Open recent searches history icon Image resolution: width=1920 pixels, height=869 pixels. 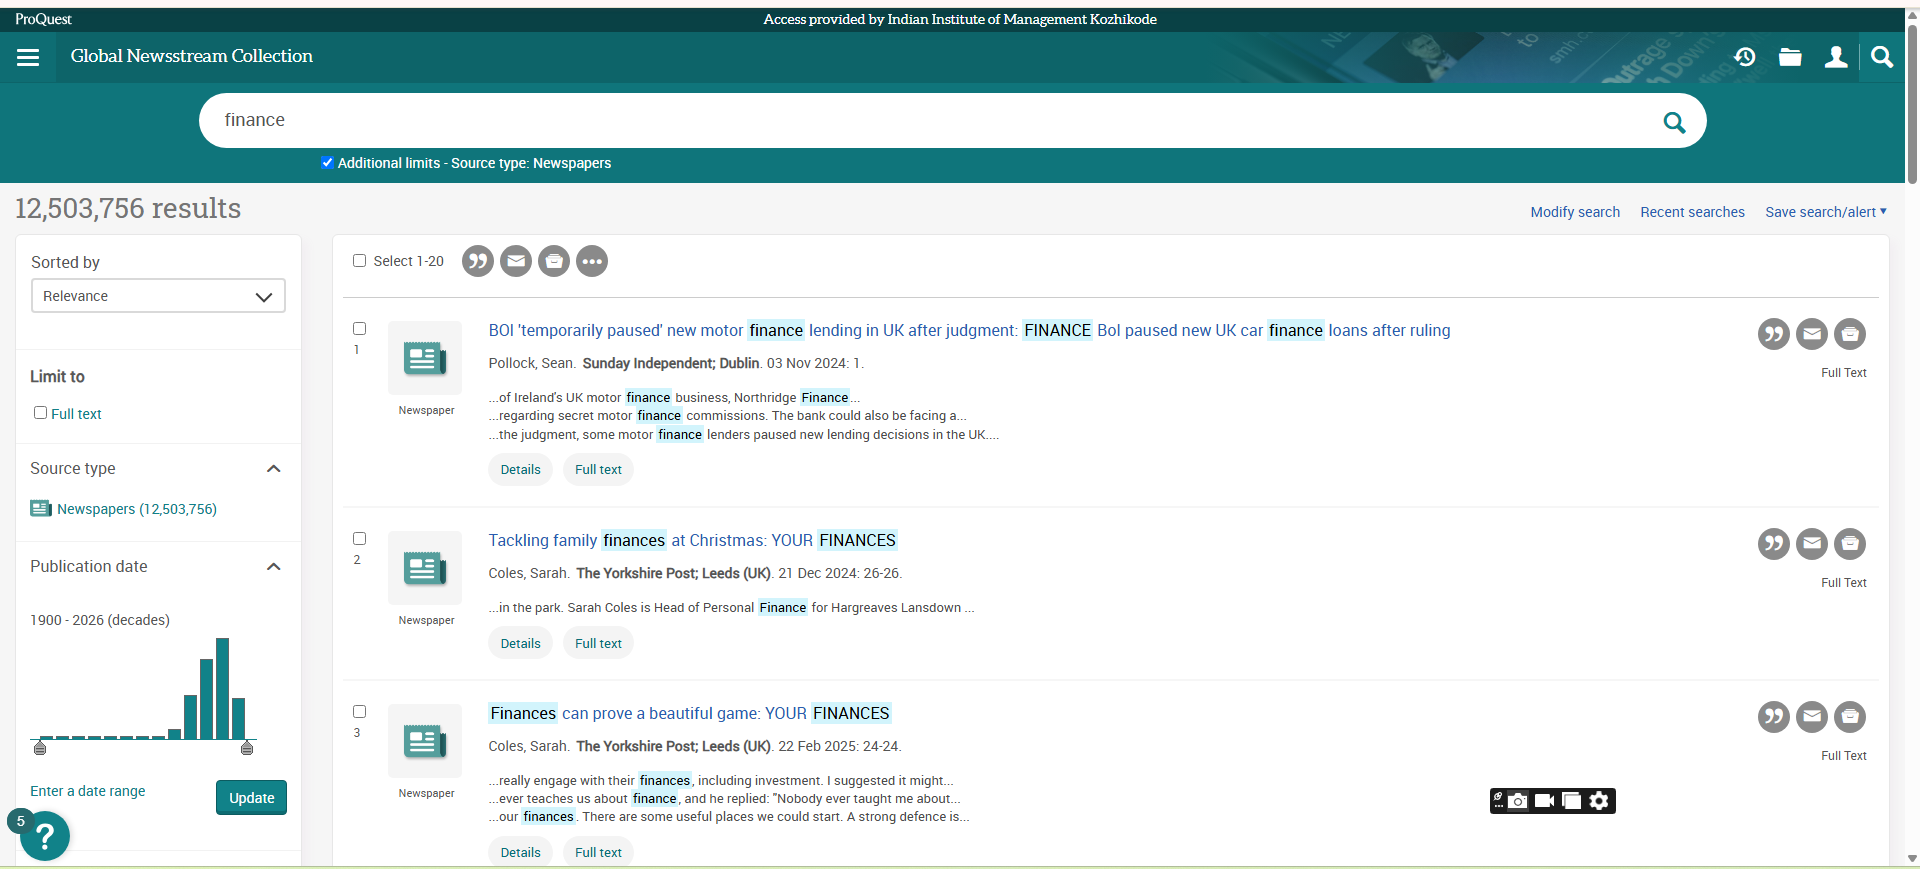tap(1745, 57)
